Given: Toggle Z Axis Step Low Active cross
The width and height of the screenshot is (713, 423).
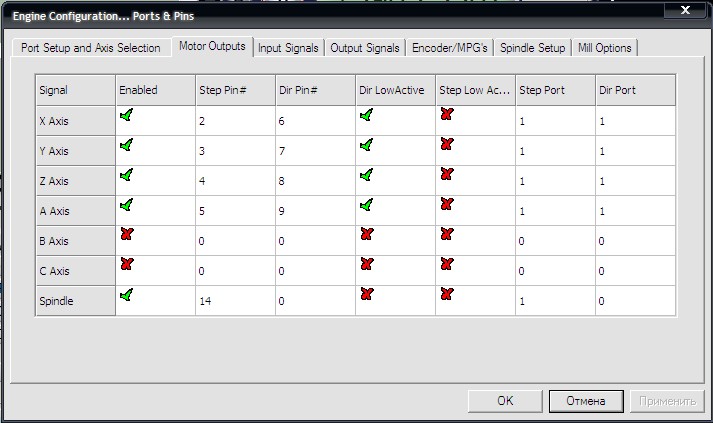Looking at the screenshot, I should 446,175.
